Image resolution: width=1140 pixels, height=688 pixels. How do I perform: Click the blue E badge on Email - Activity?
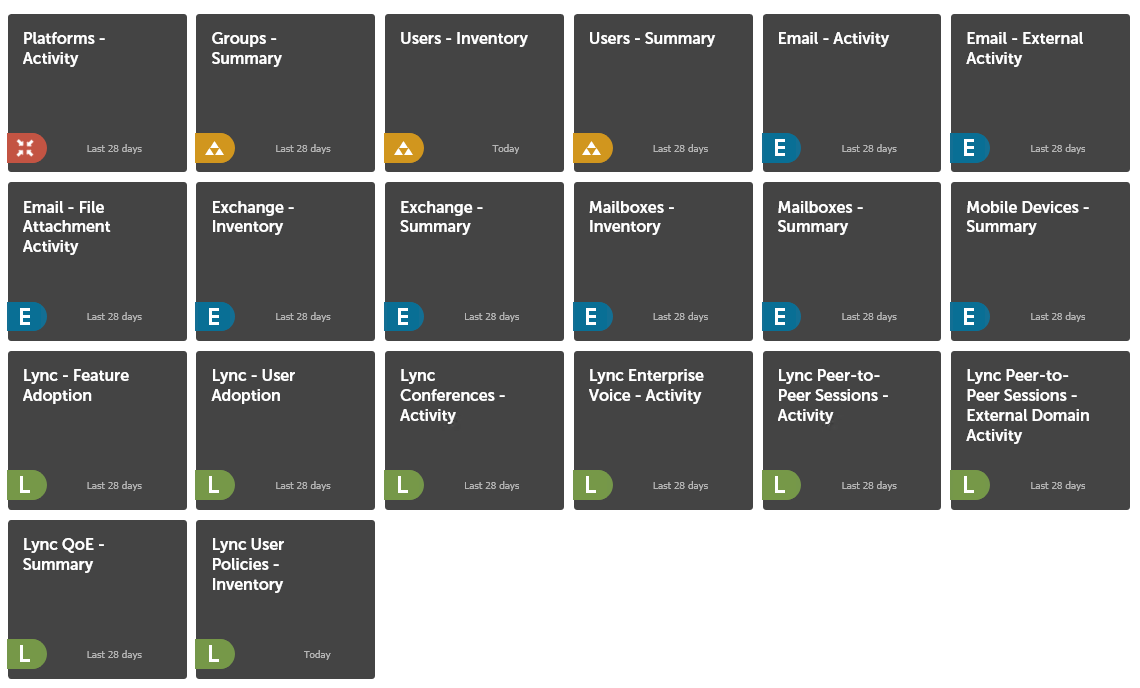pos(782,148)
